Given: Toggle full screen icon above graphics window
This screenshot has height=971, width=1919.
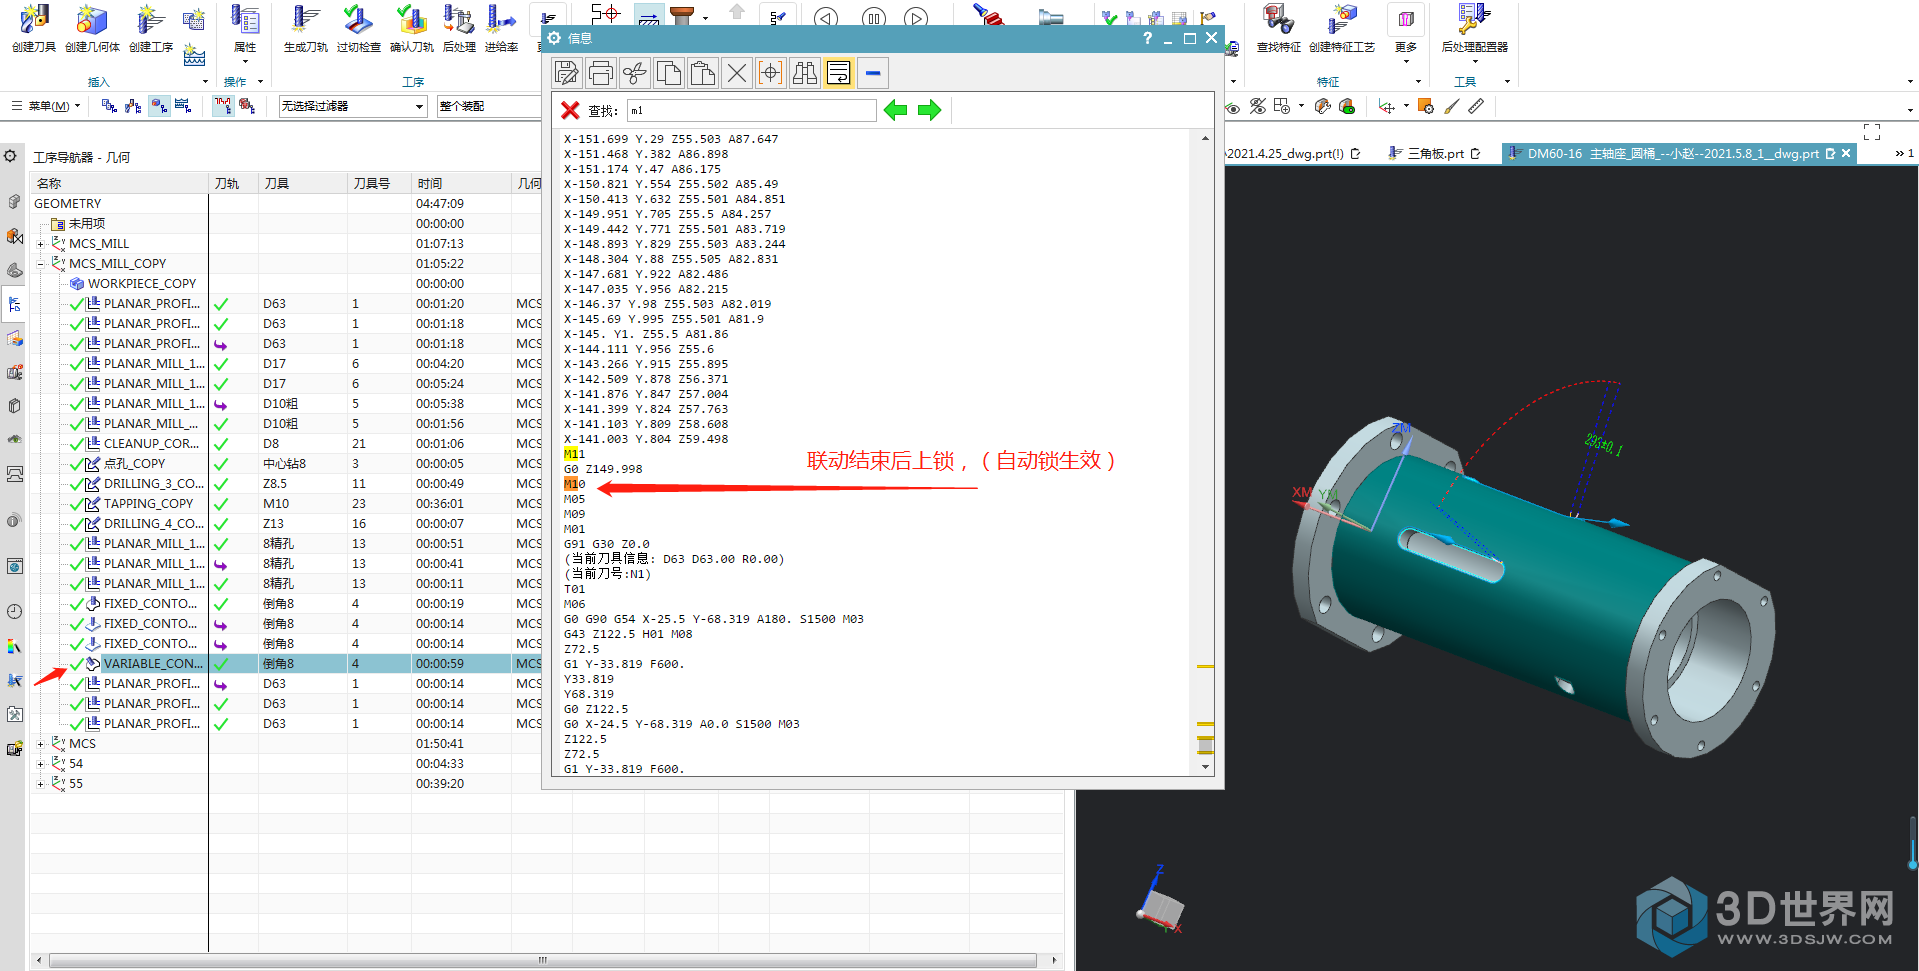Looking at the screenshot, I should (1872, 132).
